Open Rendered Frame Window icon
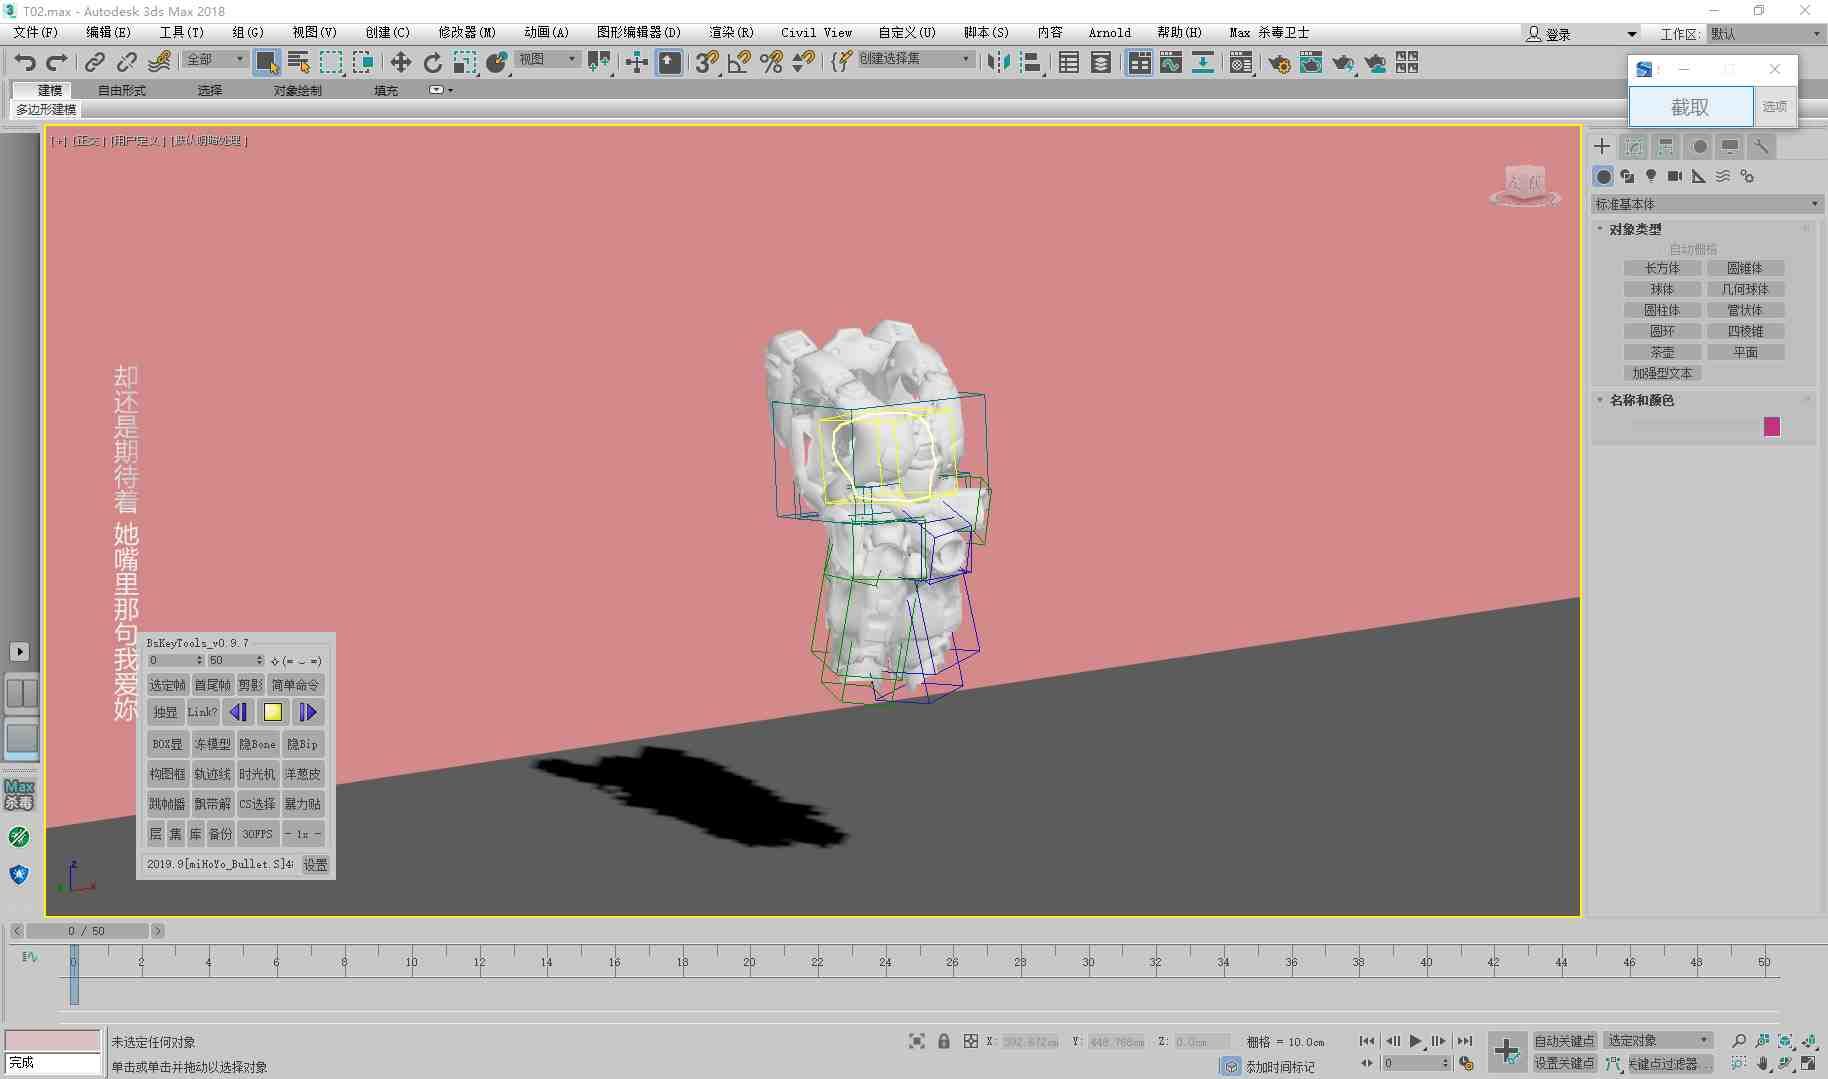Screen dimensions: 1828x1079 coord(1310,62)
